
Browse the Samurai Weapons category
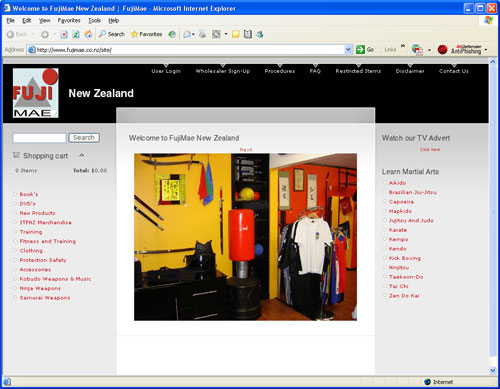tap(45, 298)
